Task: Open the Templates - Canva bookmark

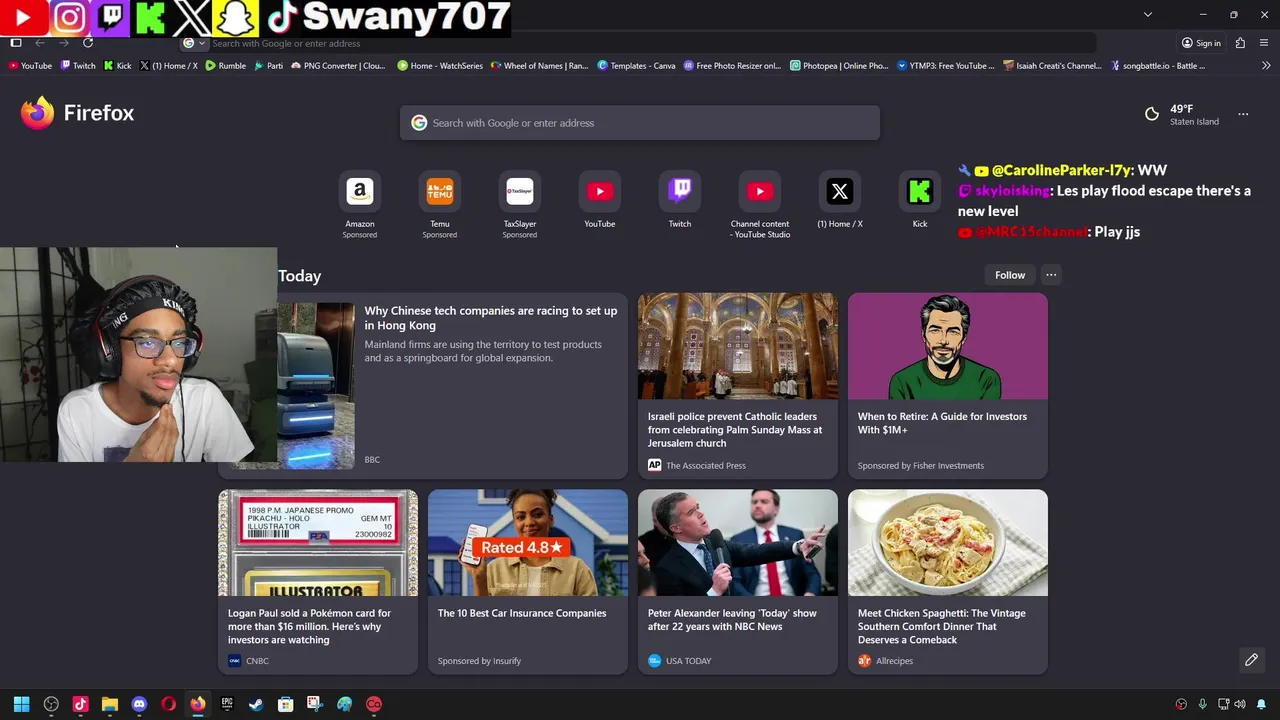Action: point(636,66)
